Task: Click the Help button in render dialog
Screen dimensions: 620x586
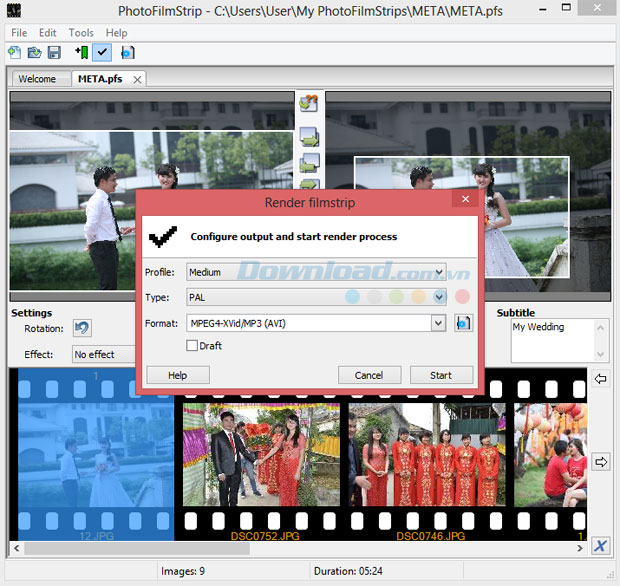Action: pos(178,375)
